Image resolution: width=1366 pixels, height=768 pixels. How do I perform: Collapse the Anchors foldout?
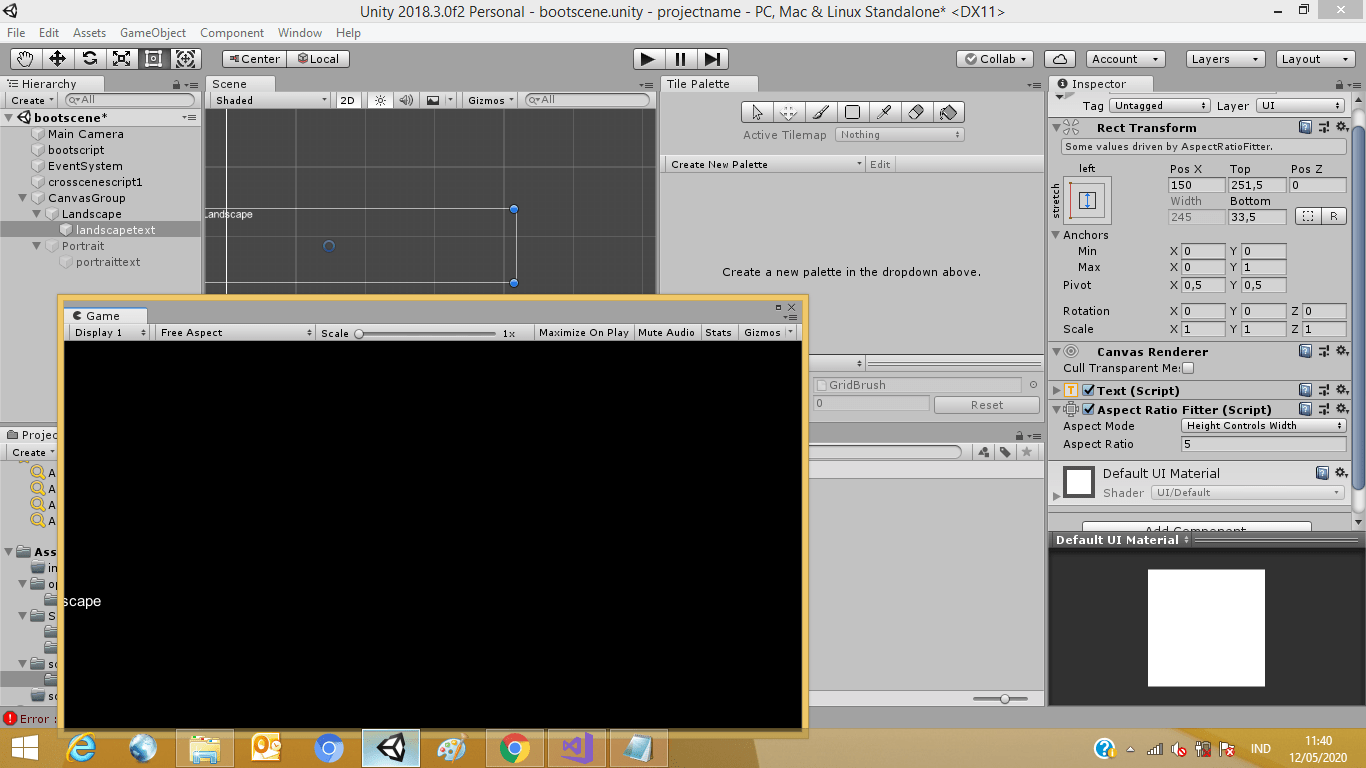[x=1056, y=235]
